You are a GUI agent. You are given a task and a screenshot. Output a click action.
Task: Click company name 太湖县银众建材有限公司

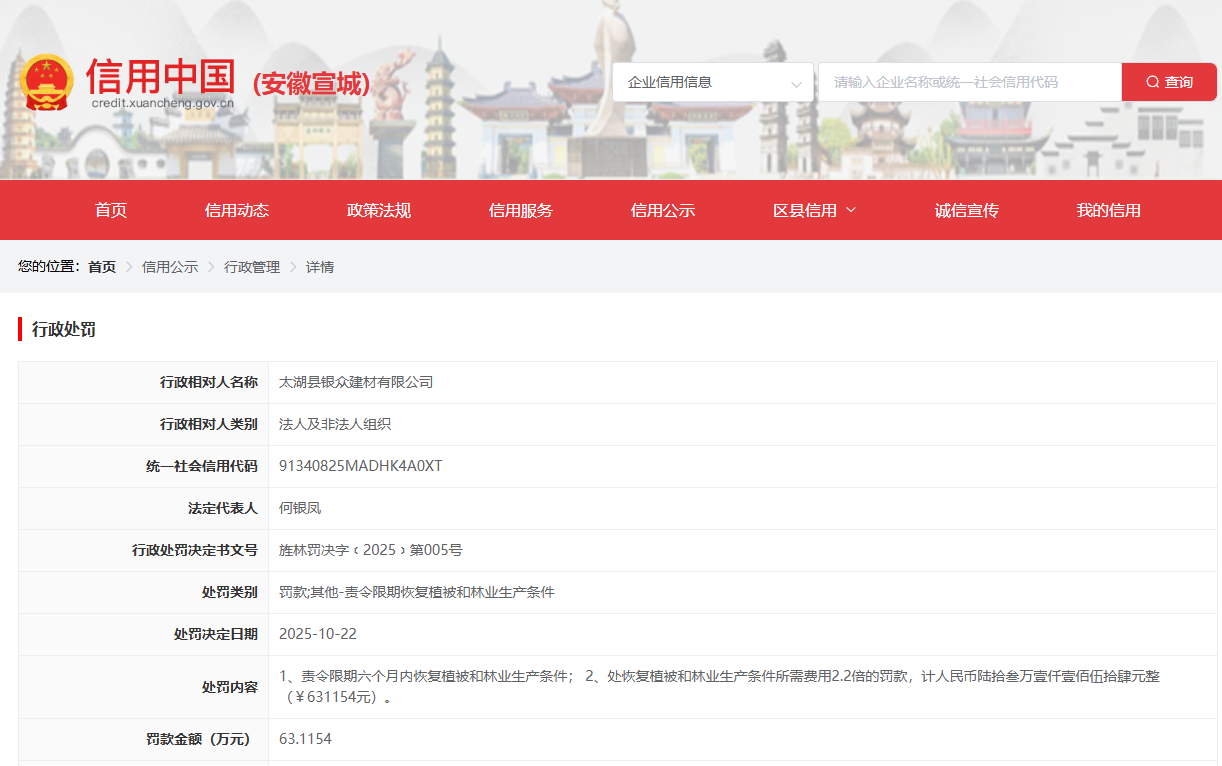click(x=356, y=382)
